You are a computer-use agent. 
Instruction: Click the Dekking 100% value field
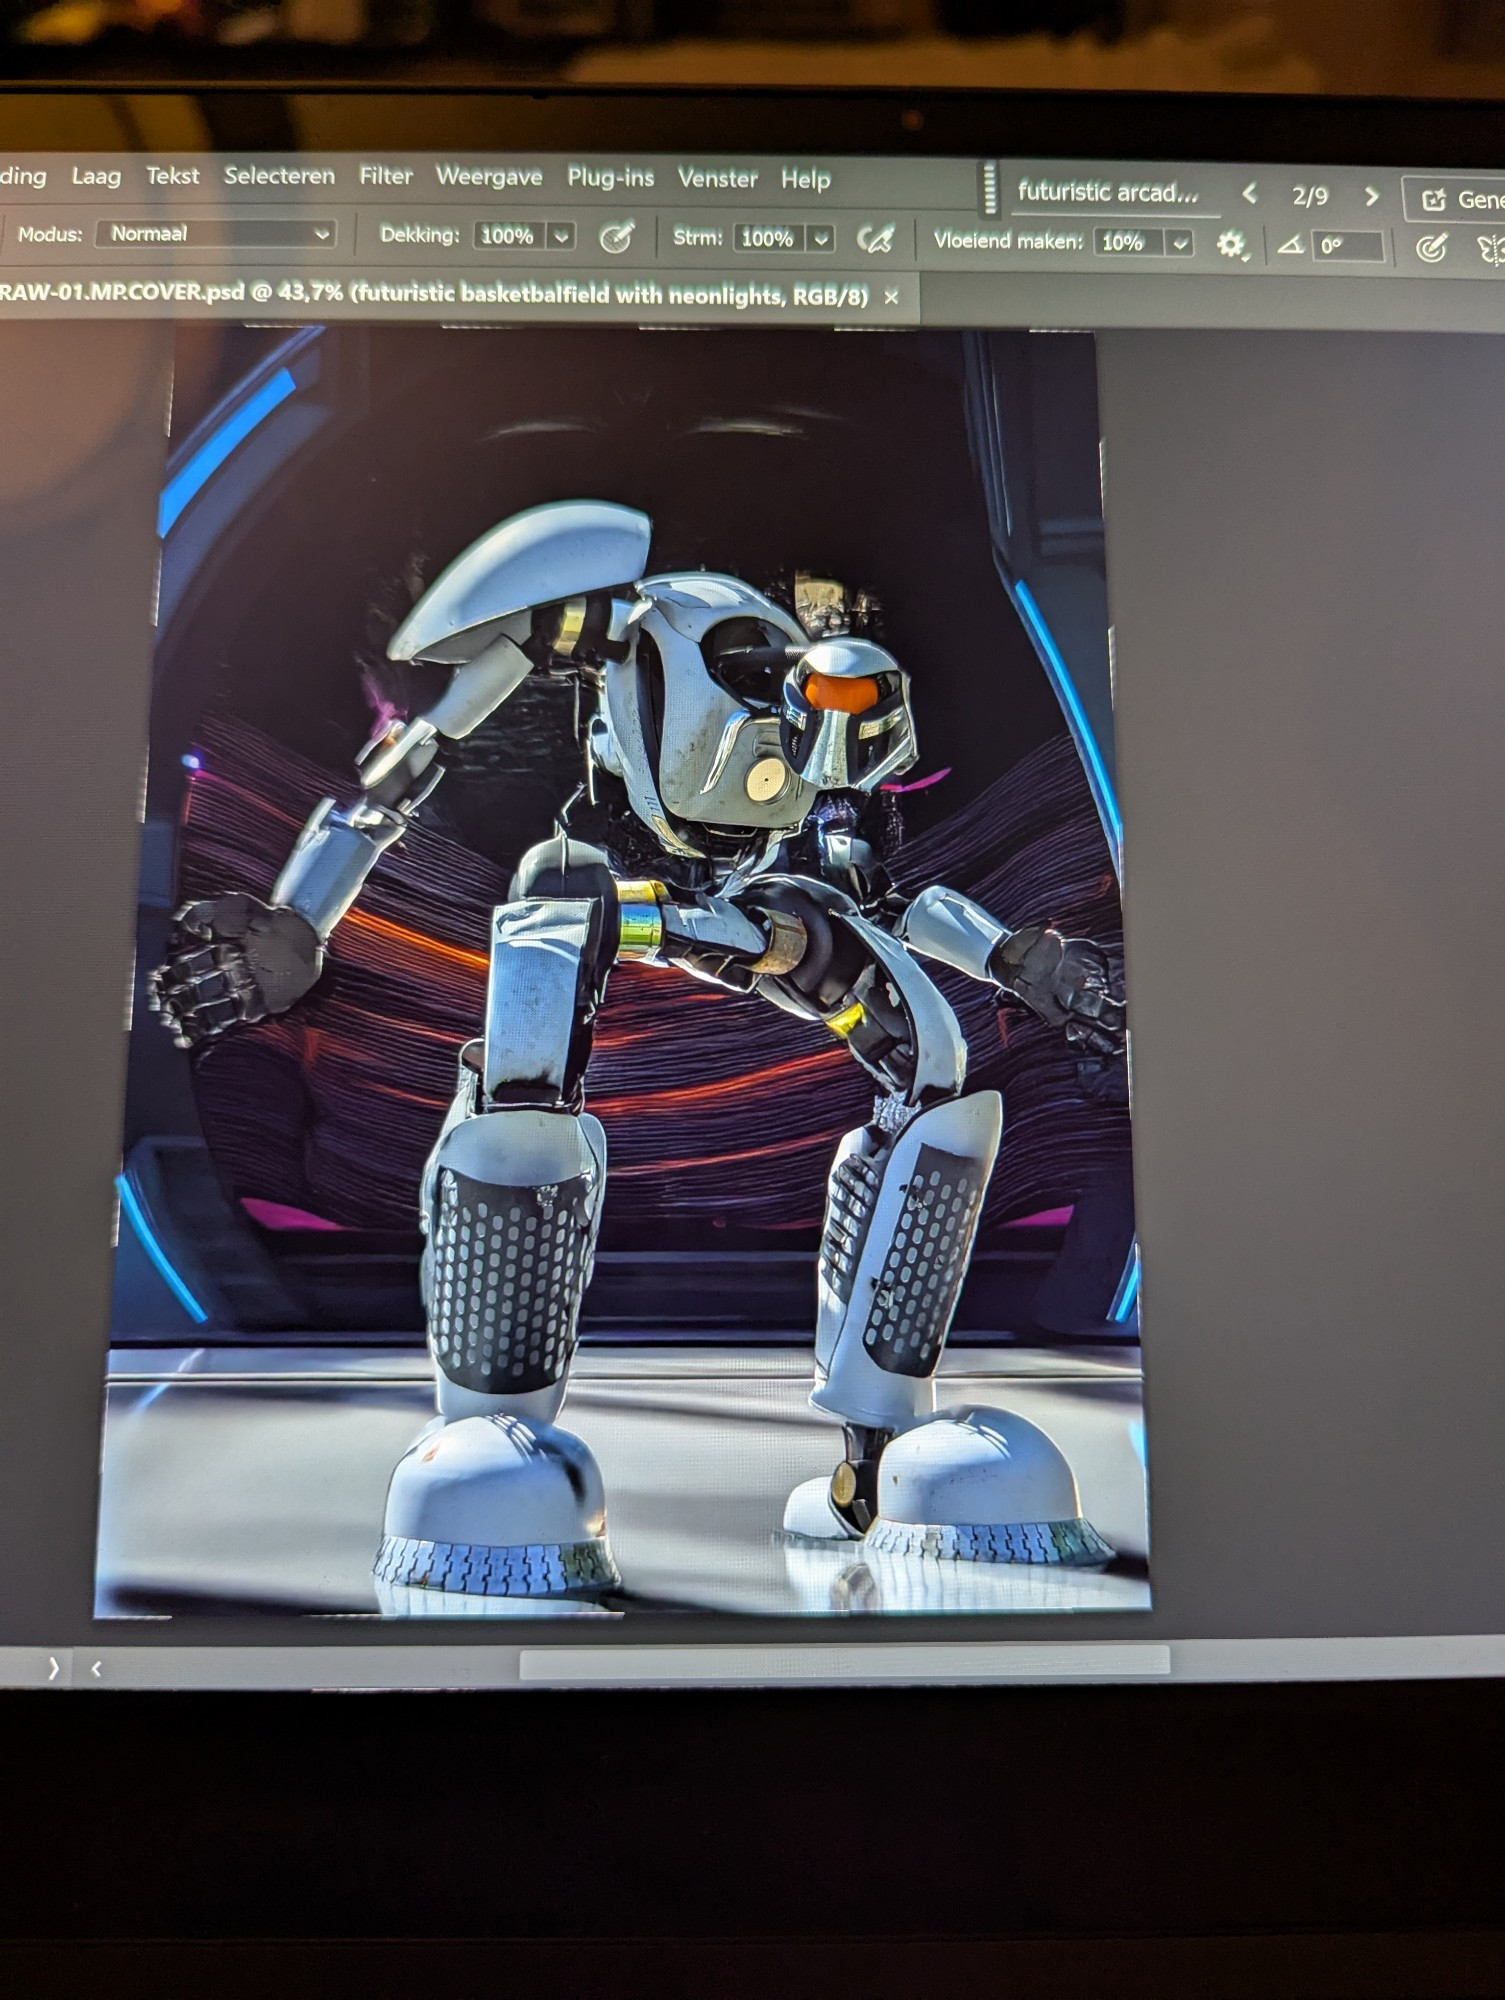pos(509,236)
